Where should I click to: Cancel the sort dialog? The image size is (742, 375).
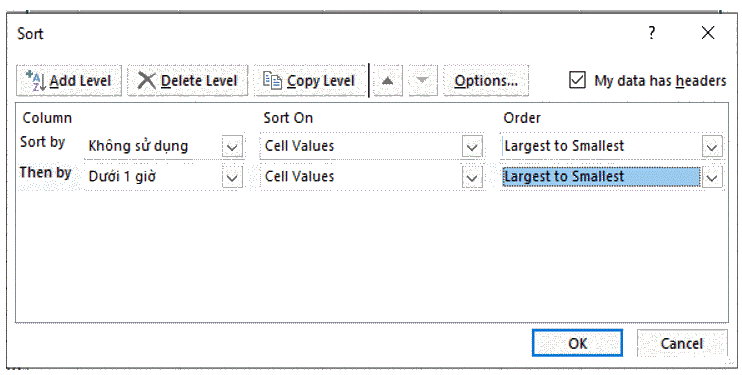(x=682, y=343)
